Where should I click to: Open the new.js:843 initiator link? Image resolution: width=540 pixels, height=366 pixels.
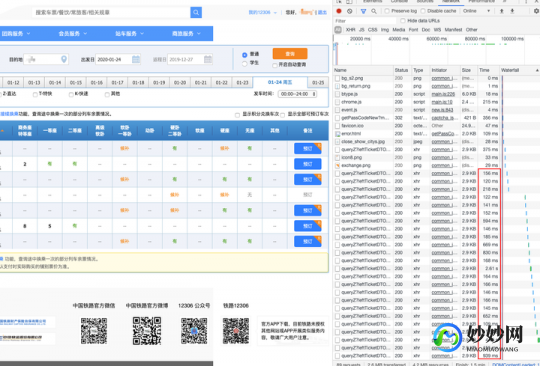[443, 110]
